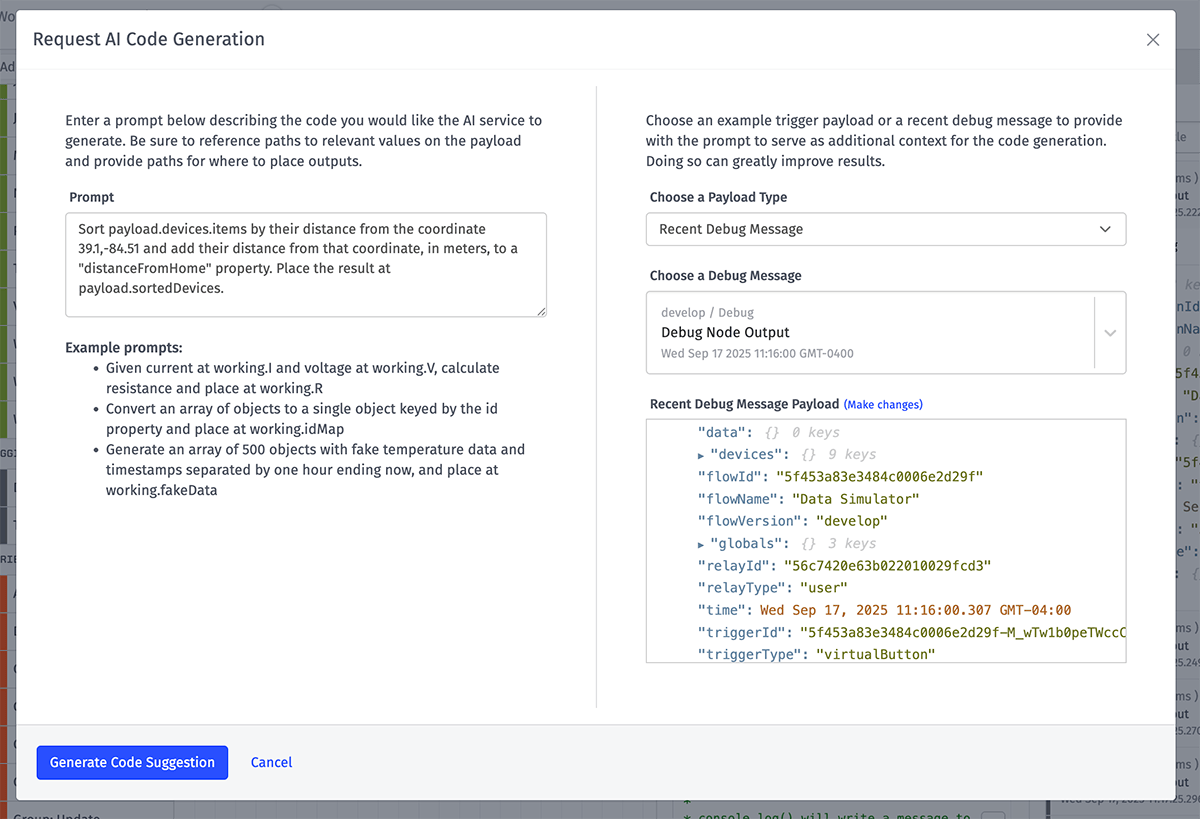
Task: Click the resistance calculation example prompt
Action: tap(302, 378)
